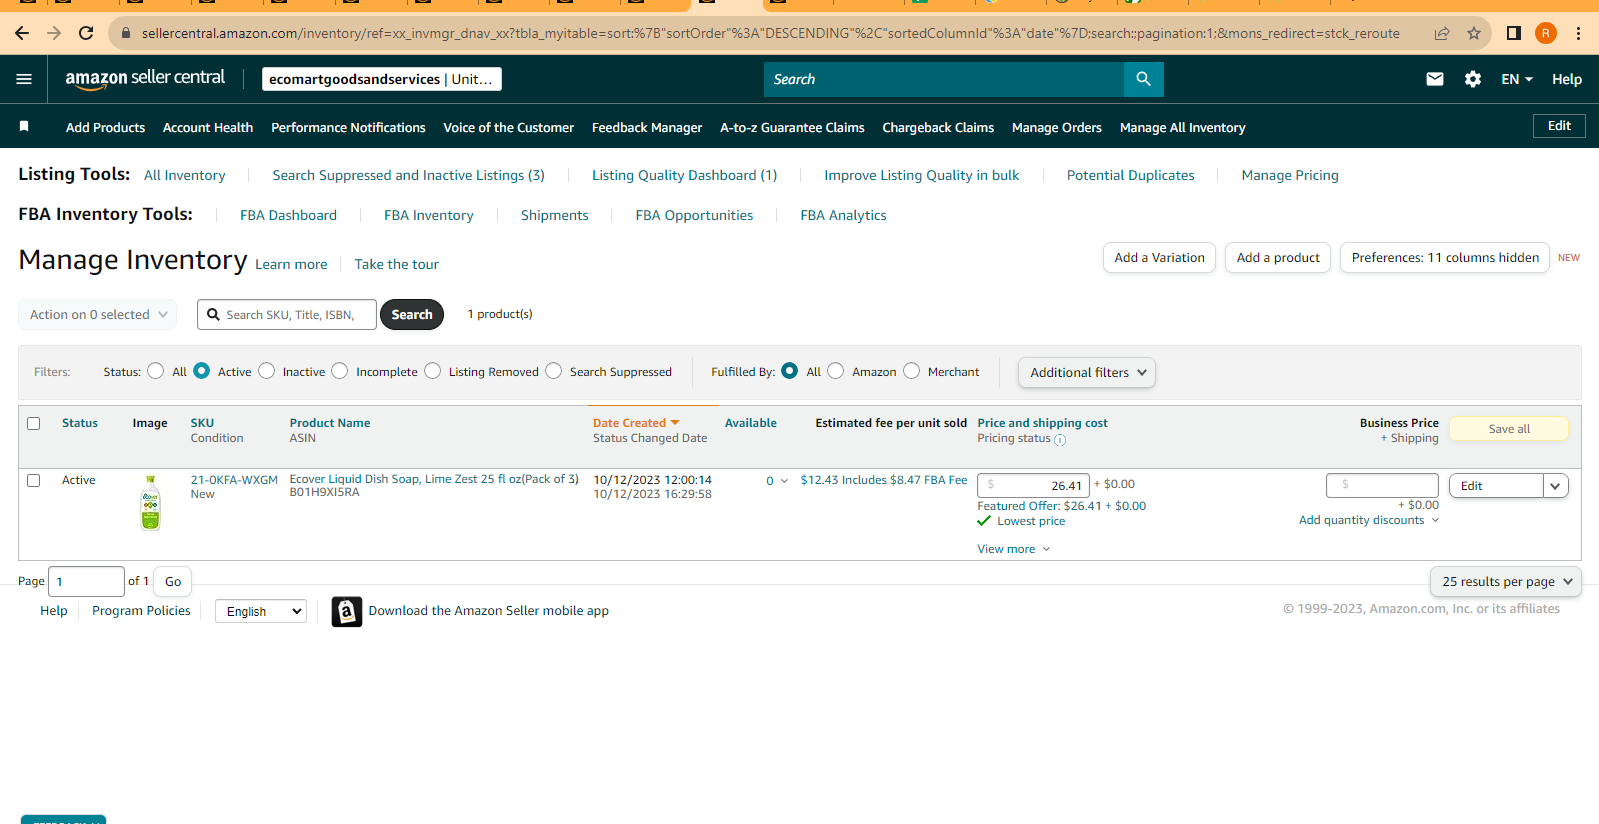
Task: Click the Pricing status info icon
Action: pyautogui.click(x=1060, y=440)
